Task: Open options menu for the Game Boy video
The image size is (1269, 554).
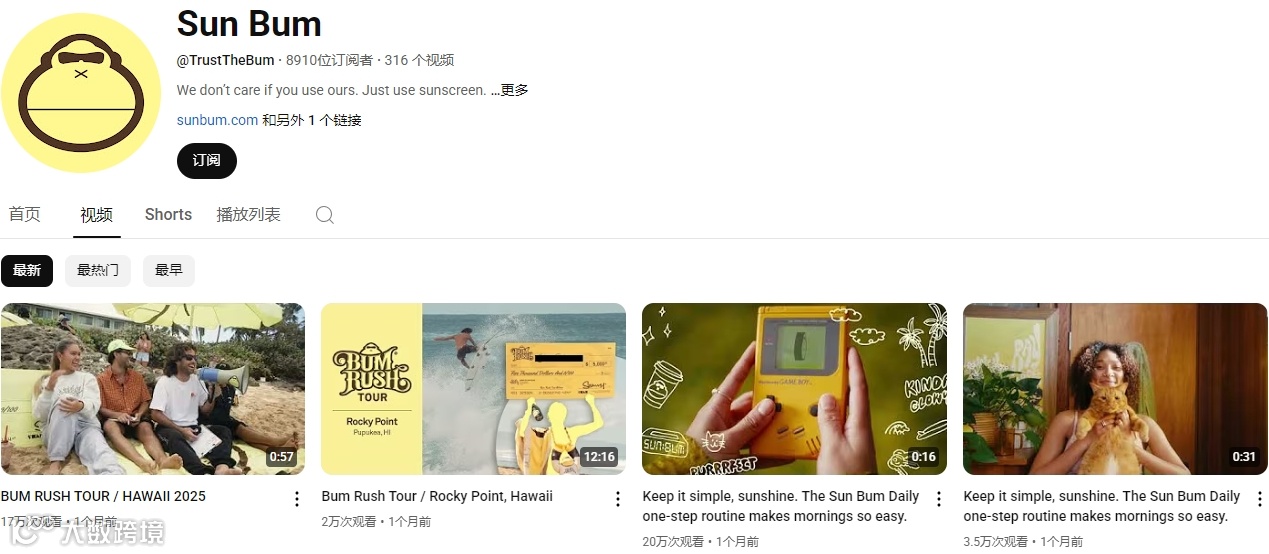Action: pyautogui.click(x=938, y=499)
